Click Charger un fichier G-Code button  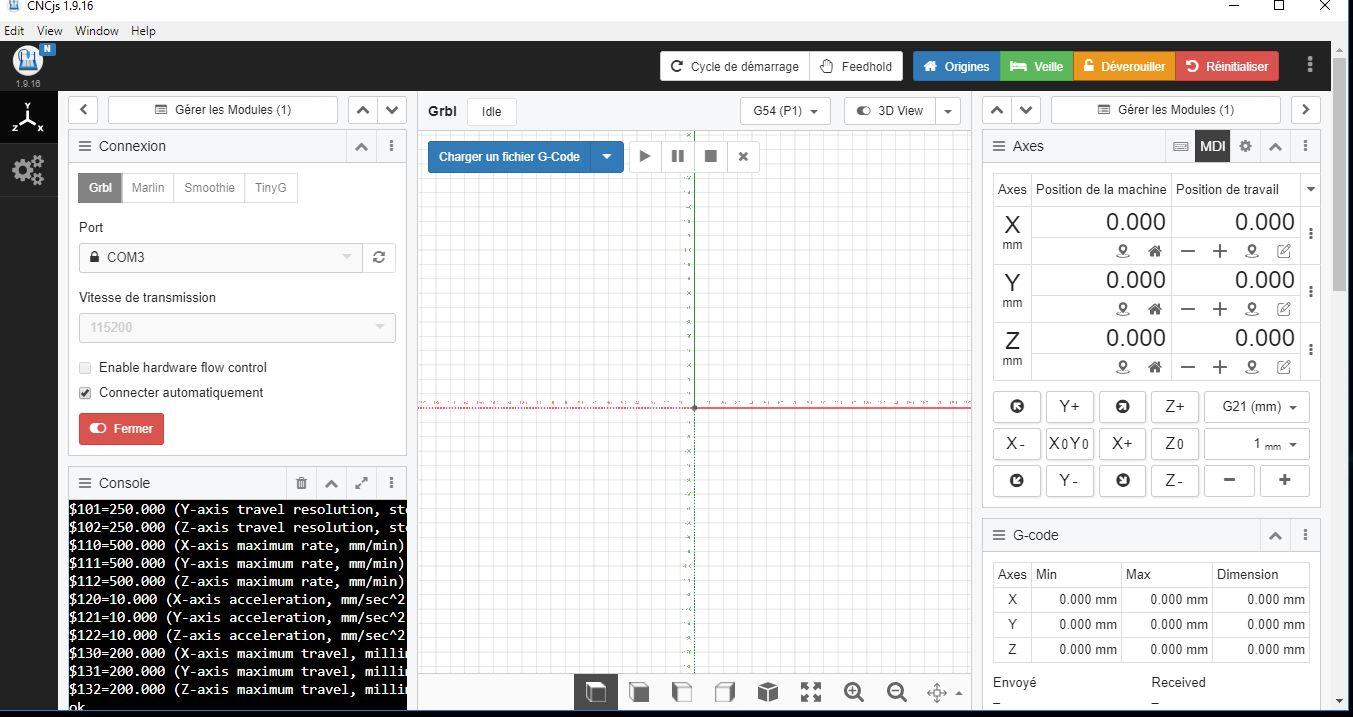tap(509, 157)
